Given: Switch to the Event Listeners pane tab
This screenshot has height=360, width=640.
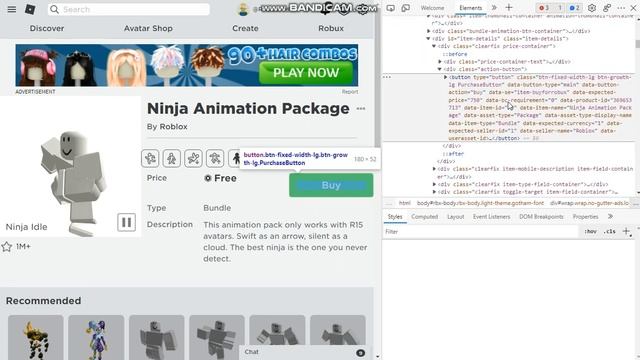Looking at the screenshot, I should point(491,217).
